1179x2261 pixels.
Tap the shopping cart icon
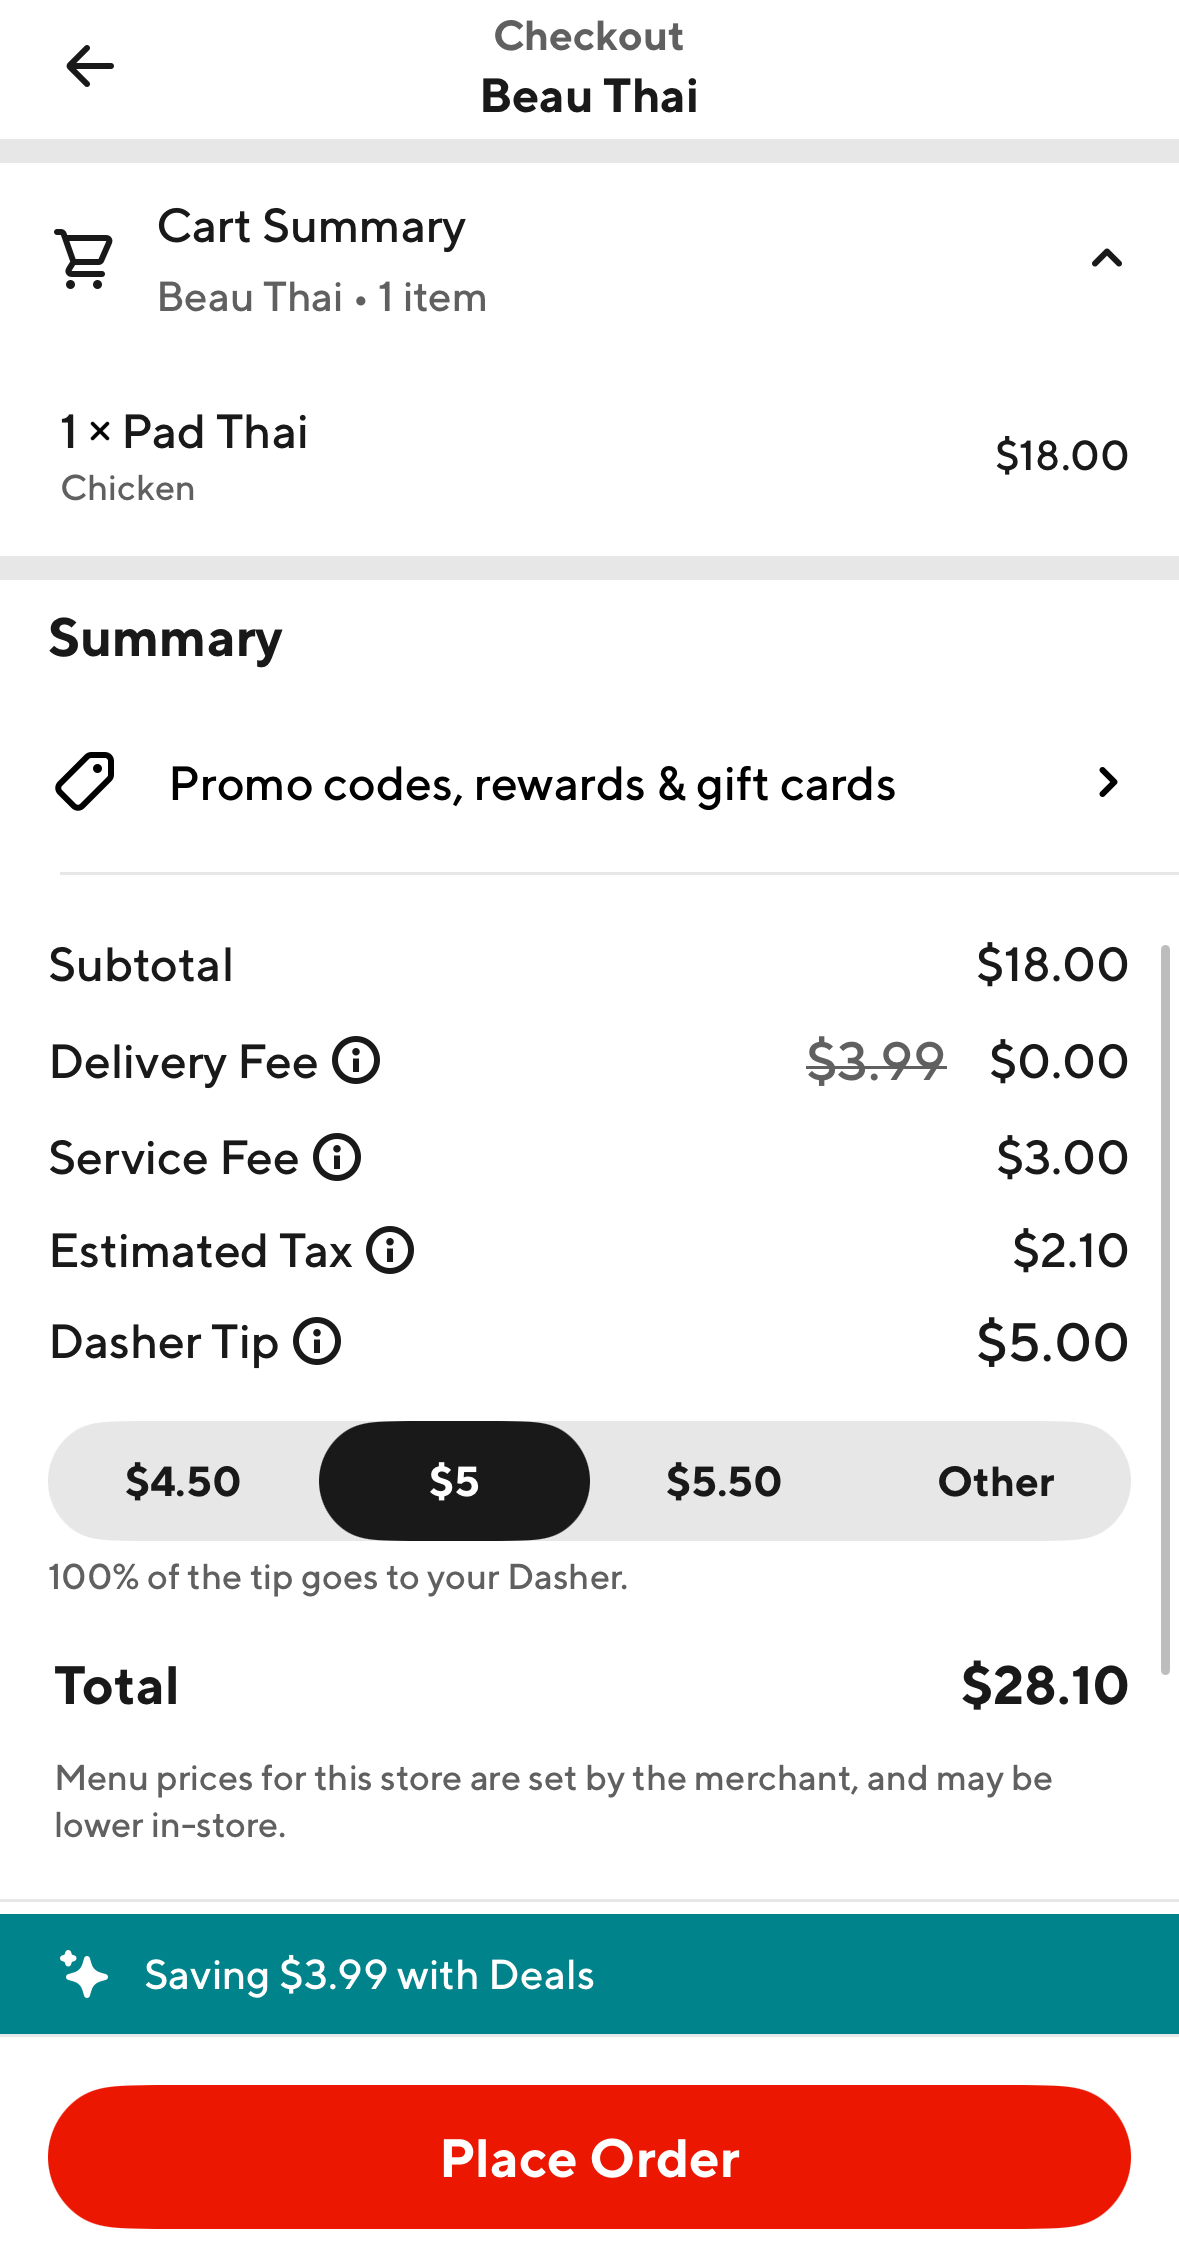coord(85,259)
